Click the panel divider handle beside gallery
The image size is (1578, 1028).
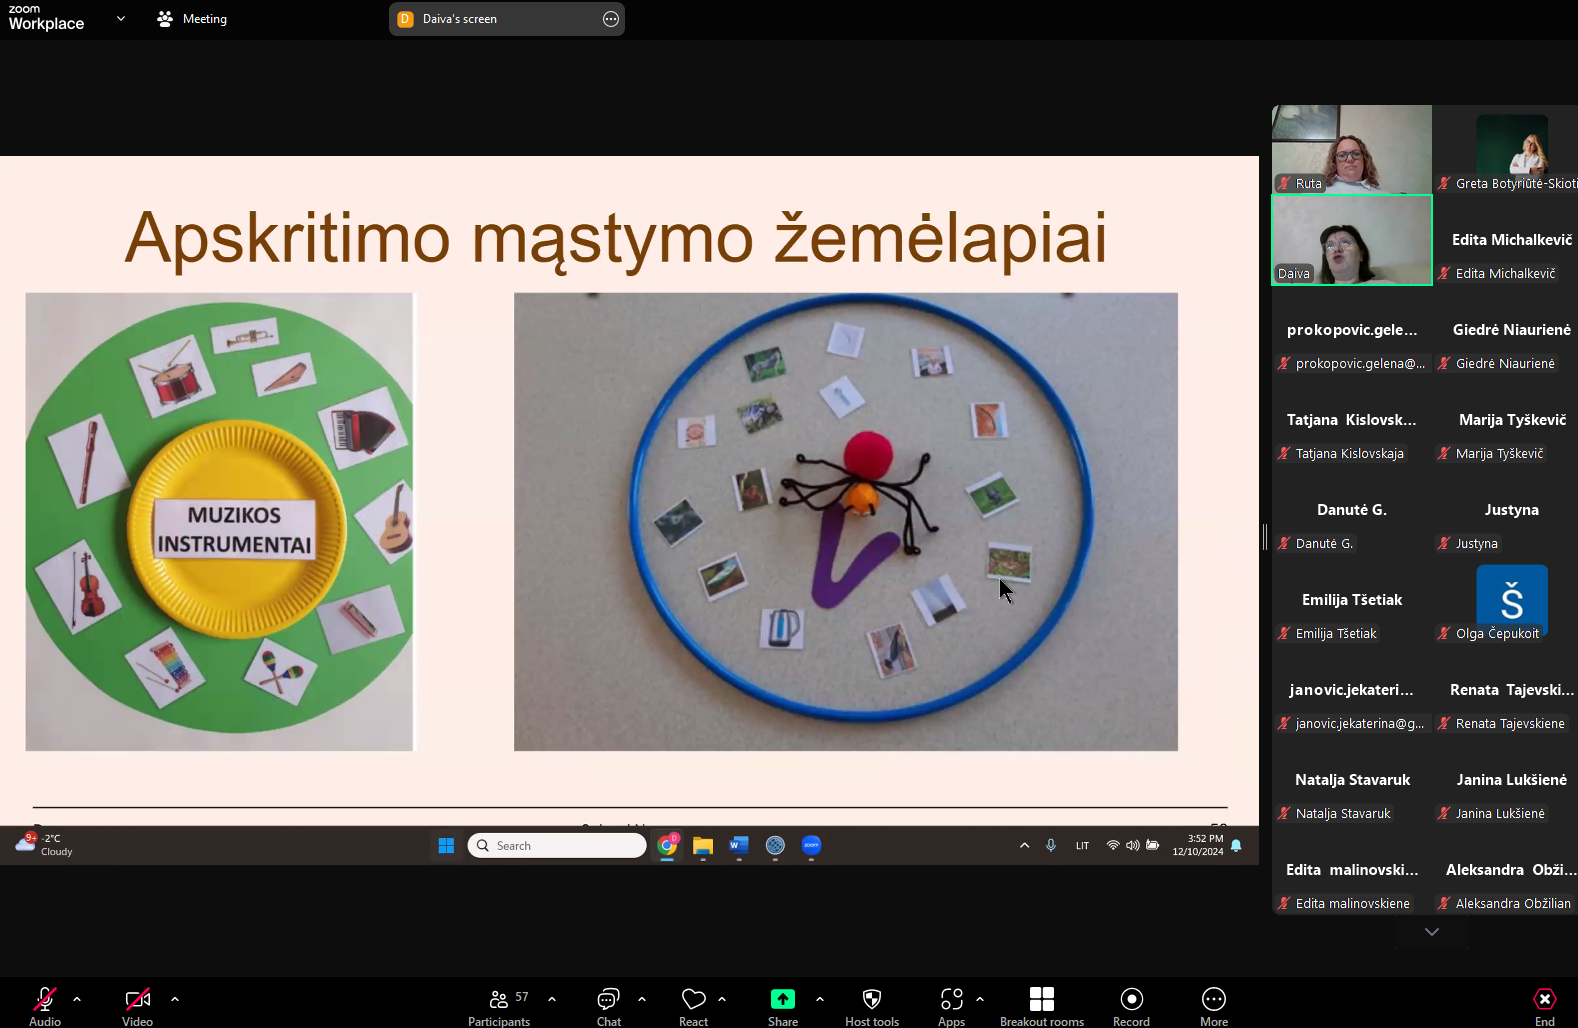(1265, 537)
